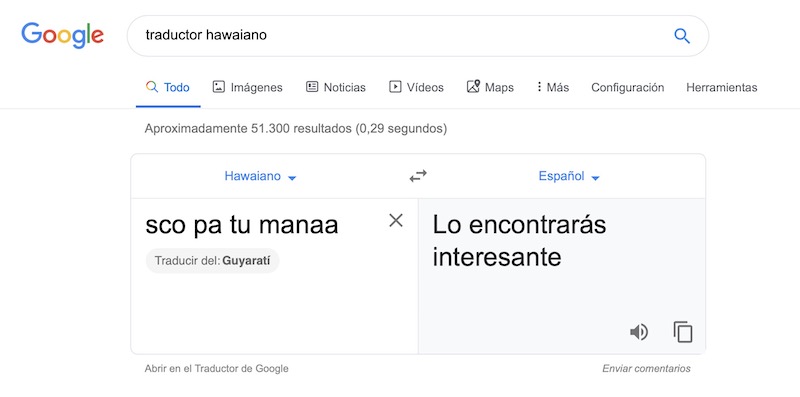Screen dimensions: 800x397
Task: Select the Todo tab
Action: click(x=168, y=87)
